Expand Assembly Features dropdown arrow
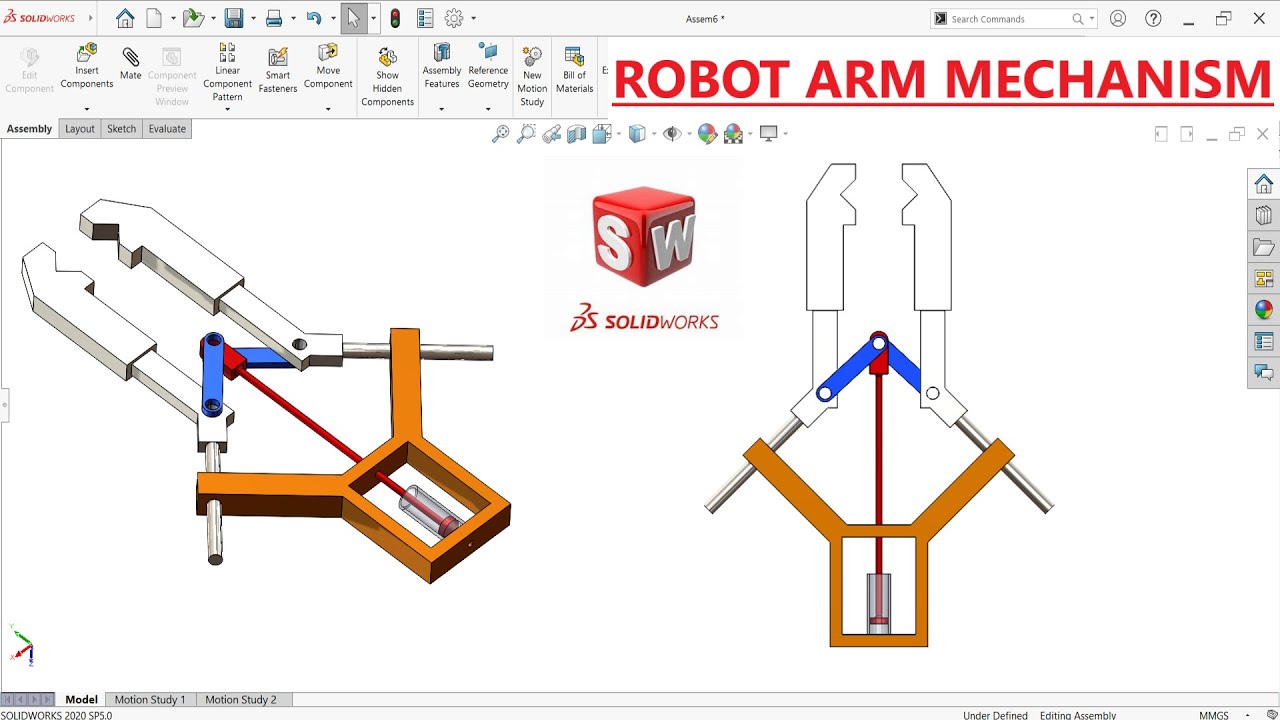 441,109
